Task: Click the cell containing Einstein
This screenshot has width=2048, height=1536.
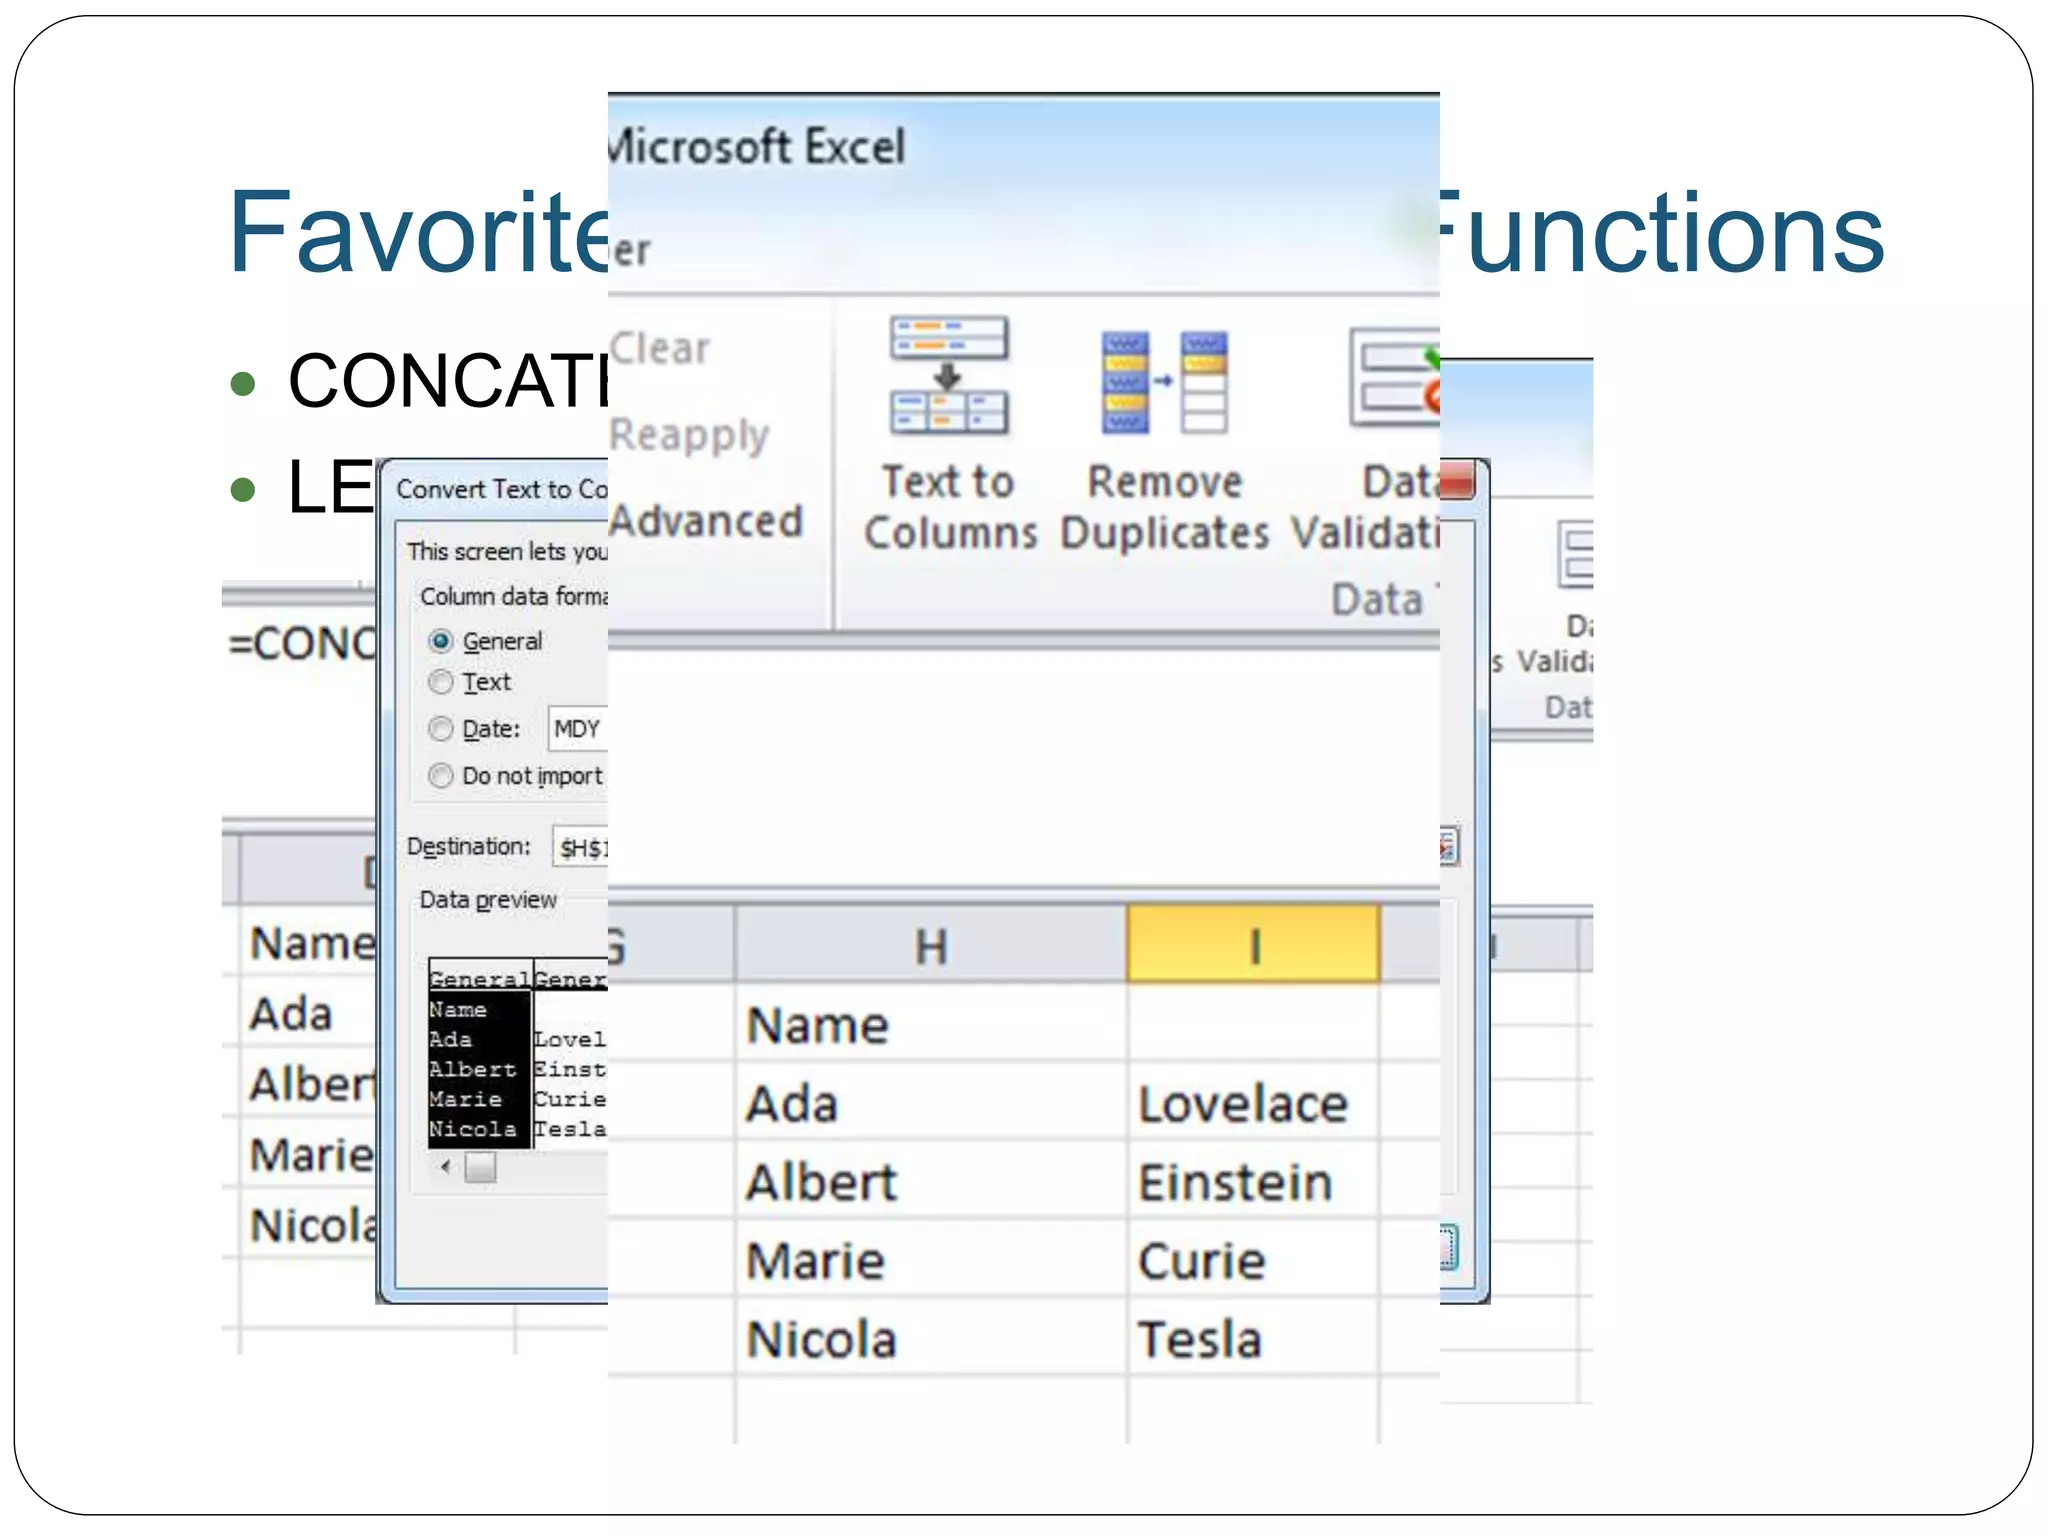Action: click(1253, 1180)
